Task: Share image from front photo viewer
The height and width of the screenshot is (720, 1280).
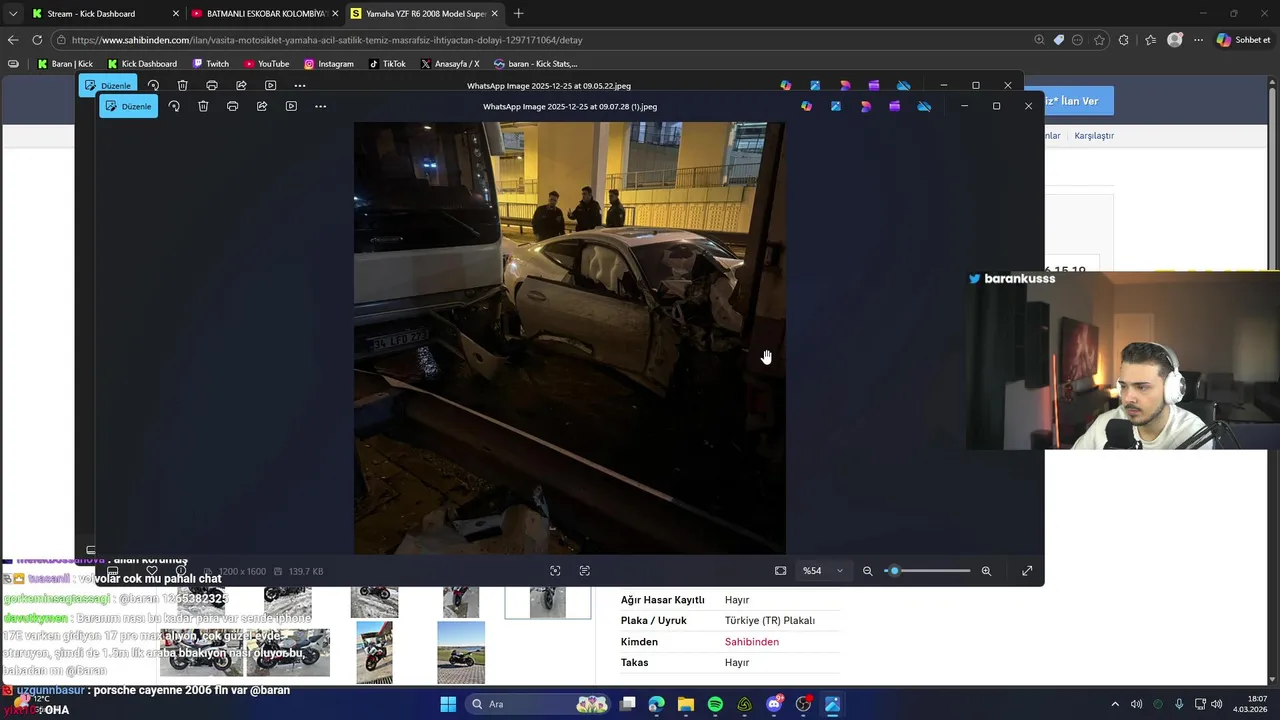Action: coord(262,106)
